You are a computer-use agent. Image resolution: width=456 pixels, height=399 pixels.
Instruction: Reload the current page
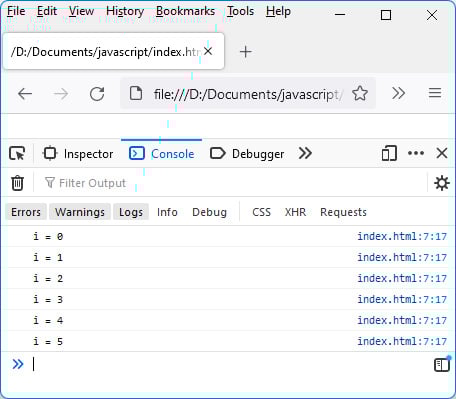coord(97,94)
